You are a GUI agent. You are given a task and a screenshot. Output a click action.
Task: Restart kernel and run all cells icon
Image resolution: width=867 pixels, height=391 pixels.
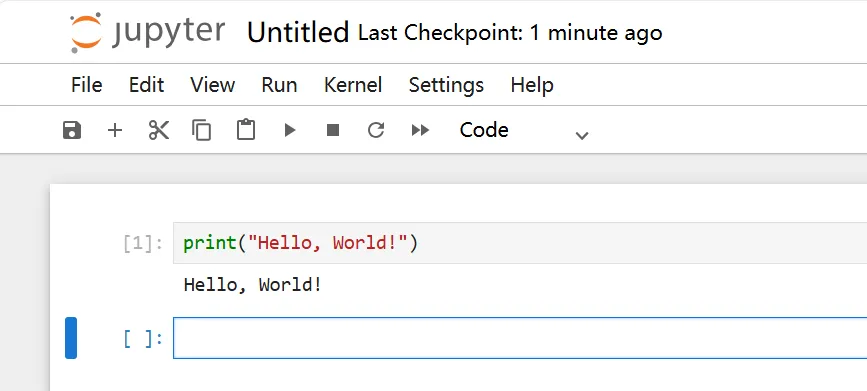[420, 131]
